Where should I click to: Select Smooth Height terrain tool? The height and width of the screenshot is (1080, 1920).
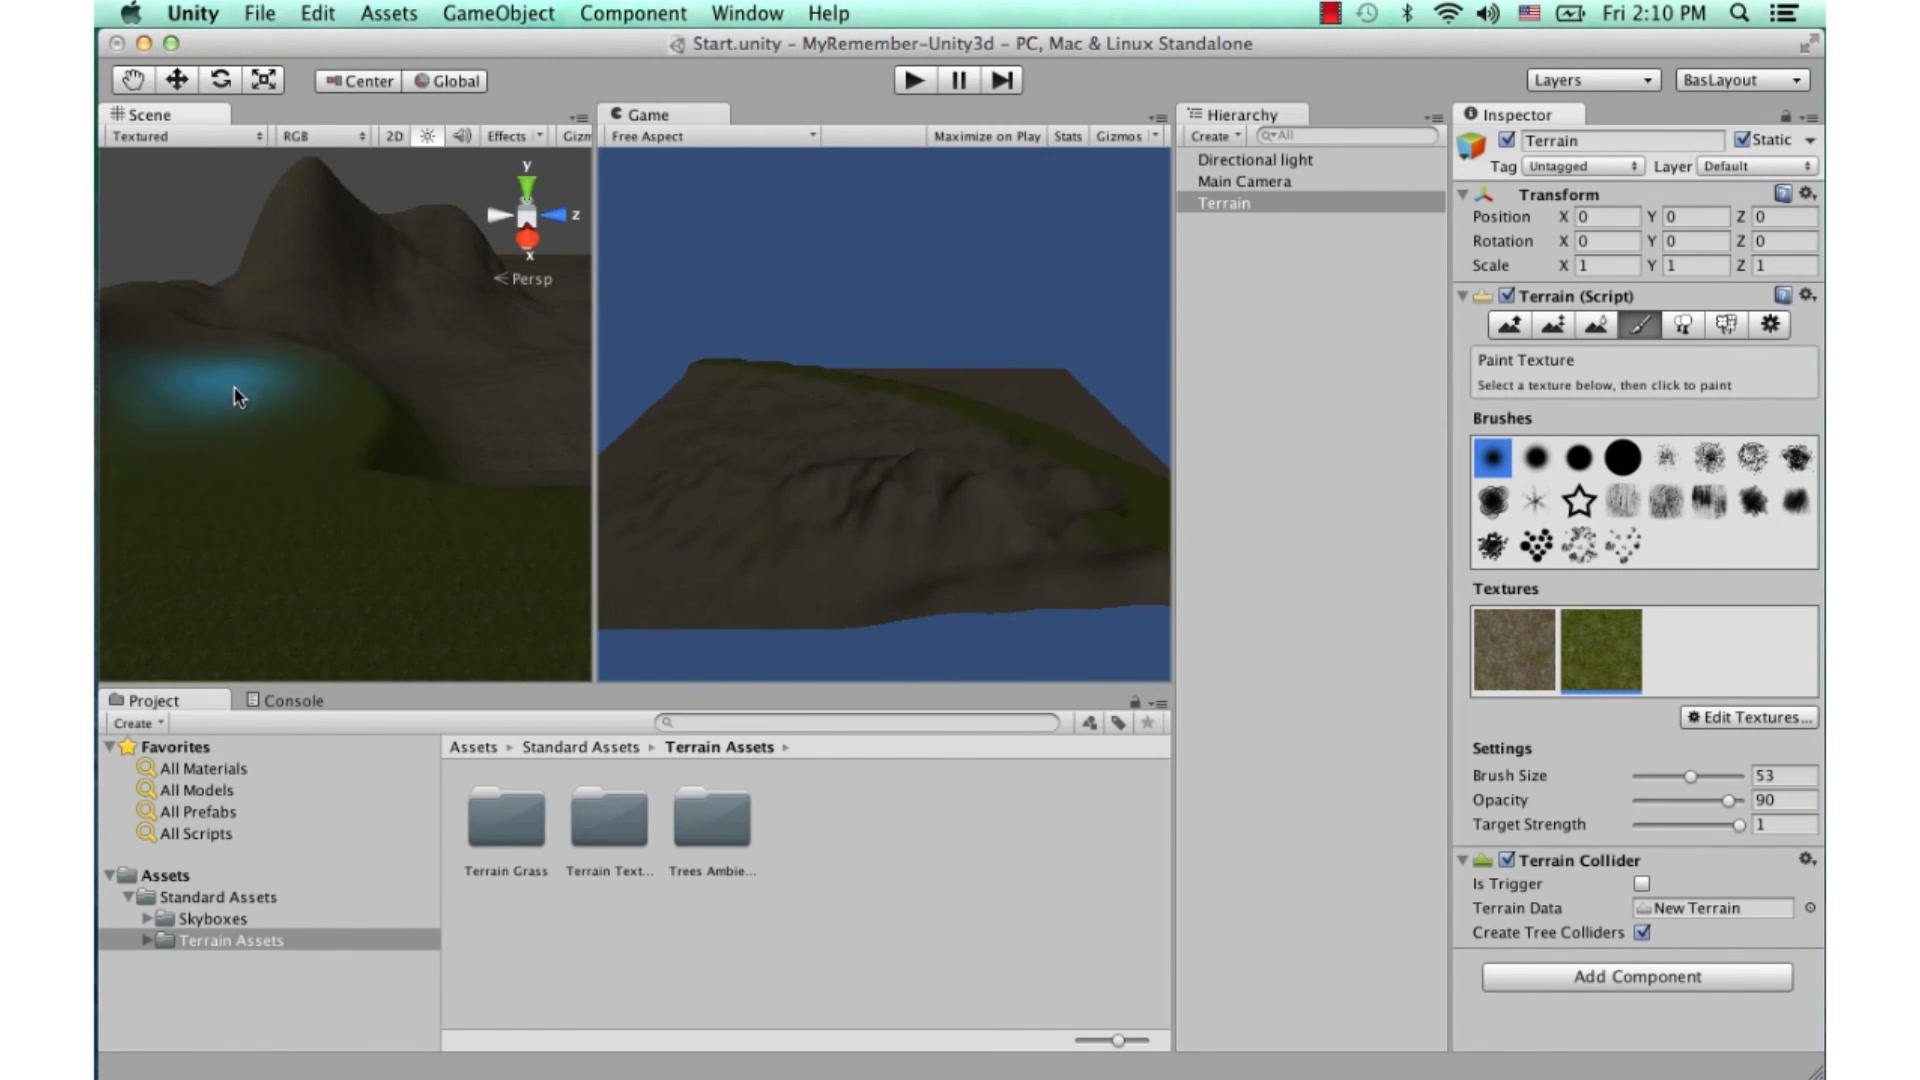(1596, 324)
